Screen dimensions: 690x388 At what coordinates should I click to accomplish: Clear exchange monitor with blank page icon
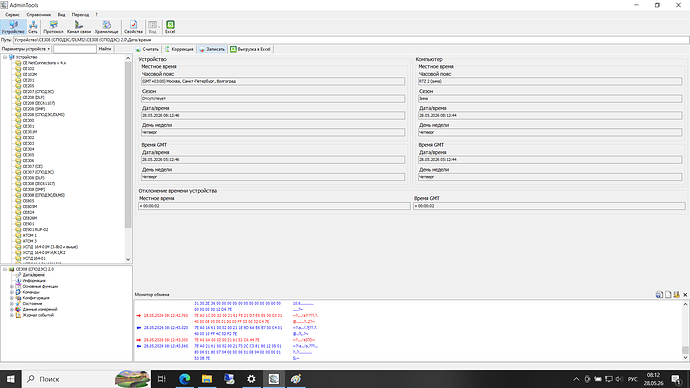[x=668, y=295]
